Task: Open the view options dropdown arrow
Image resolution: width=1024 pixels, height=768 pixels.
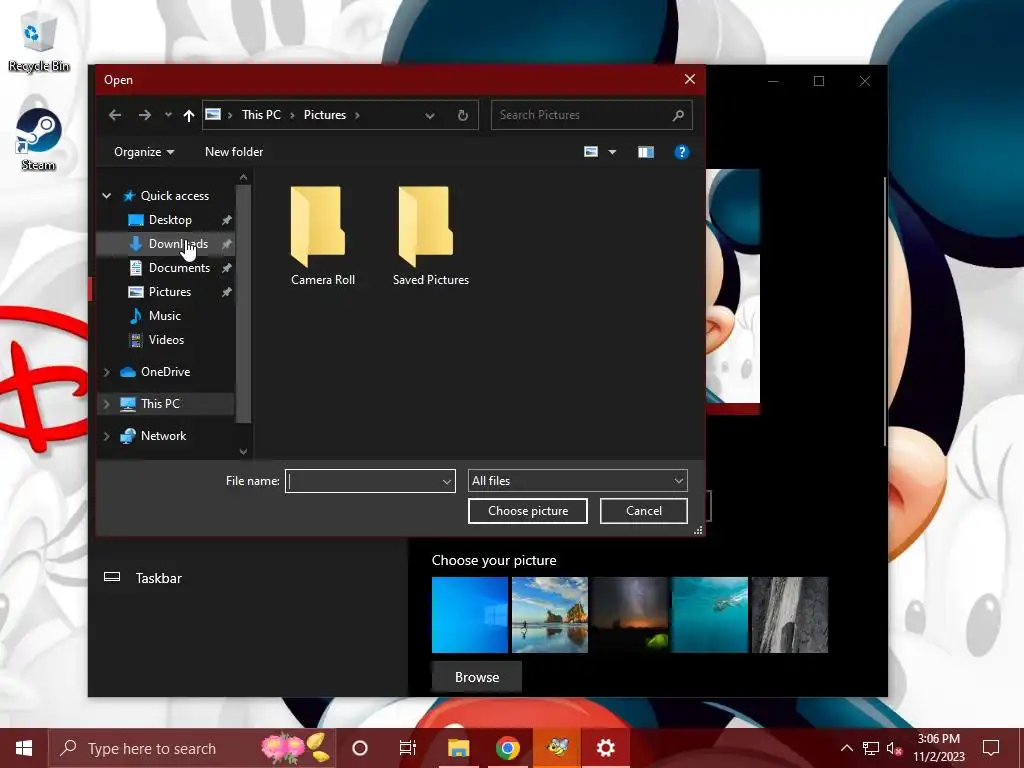Action: pos(612,152)
